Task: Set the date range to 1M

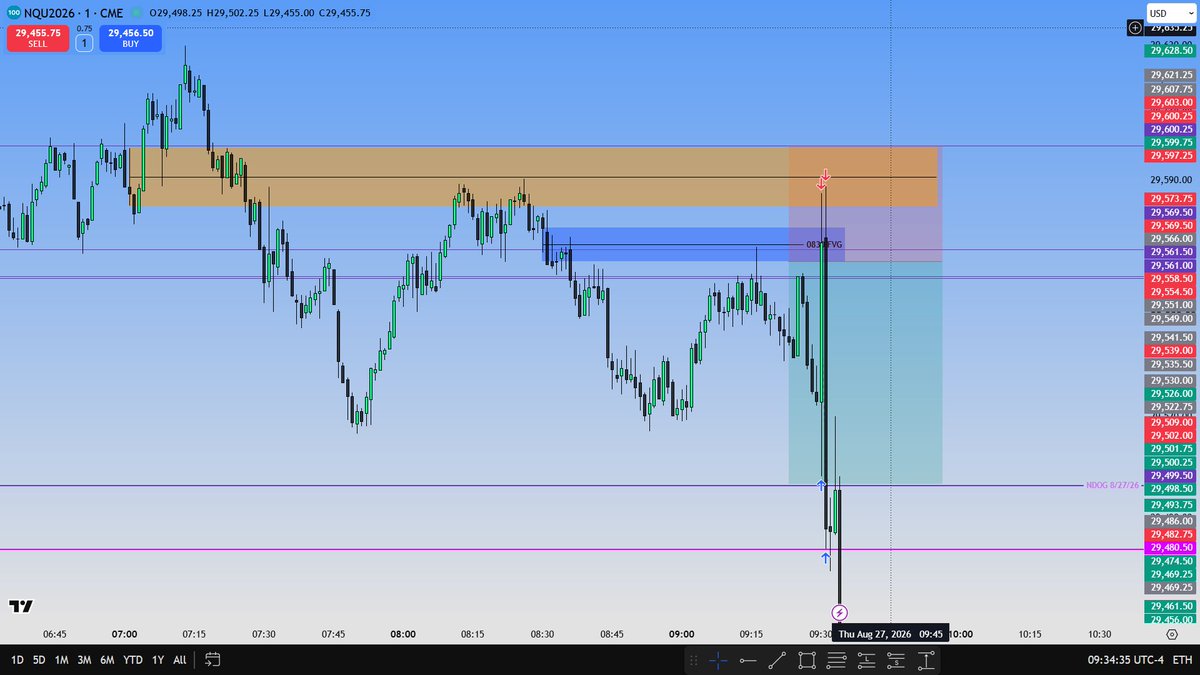Action: pyautogui.click(x=62, y=660)
